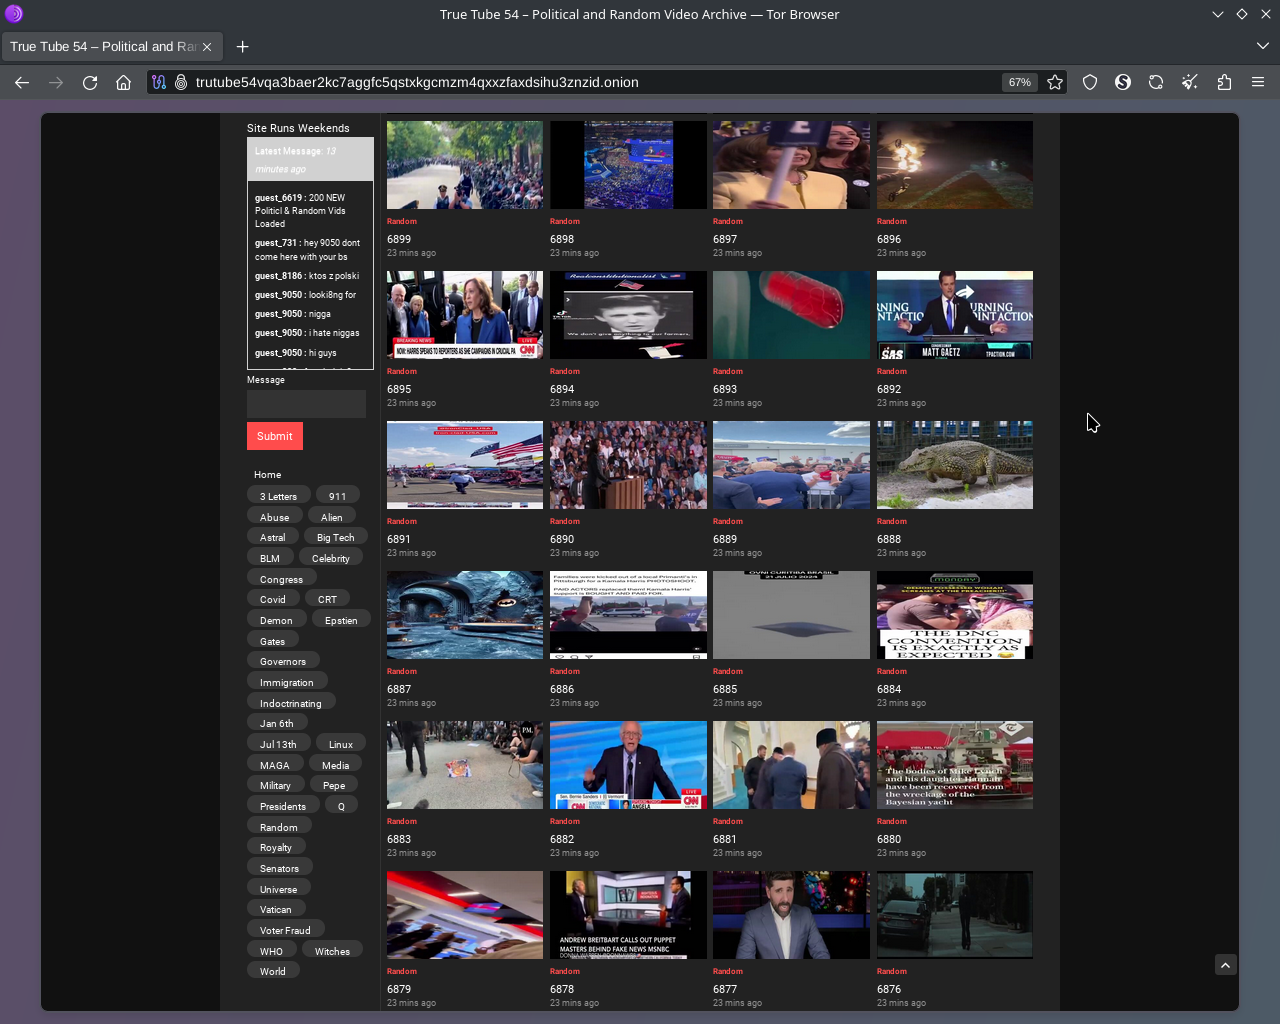Image resolution: width=1280 pixels, height=1024 pixels.
Task: Close the True Tube 54 tab
Action: click(207, 46)
